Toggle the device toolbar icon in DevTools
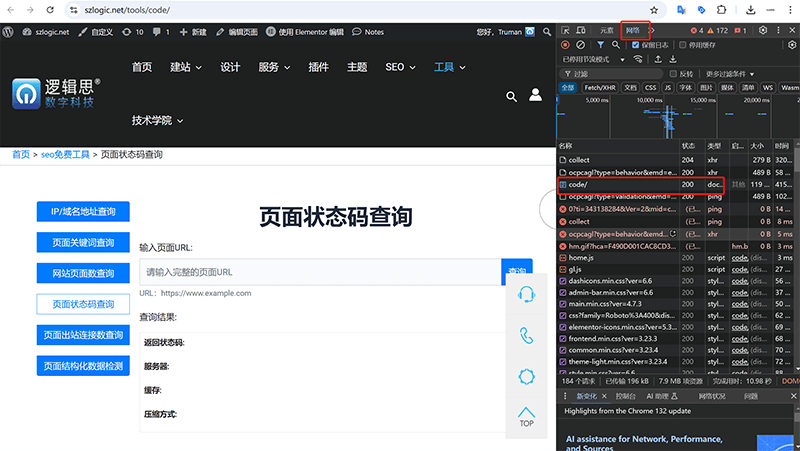 click(582, 31)
